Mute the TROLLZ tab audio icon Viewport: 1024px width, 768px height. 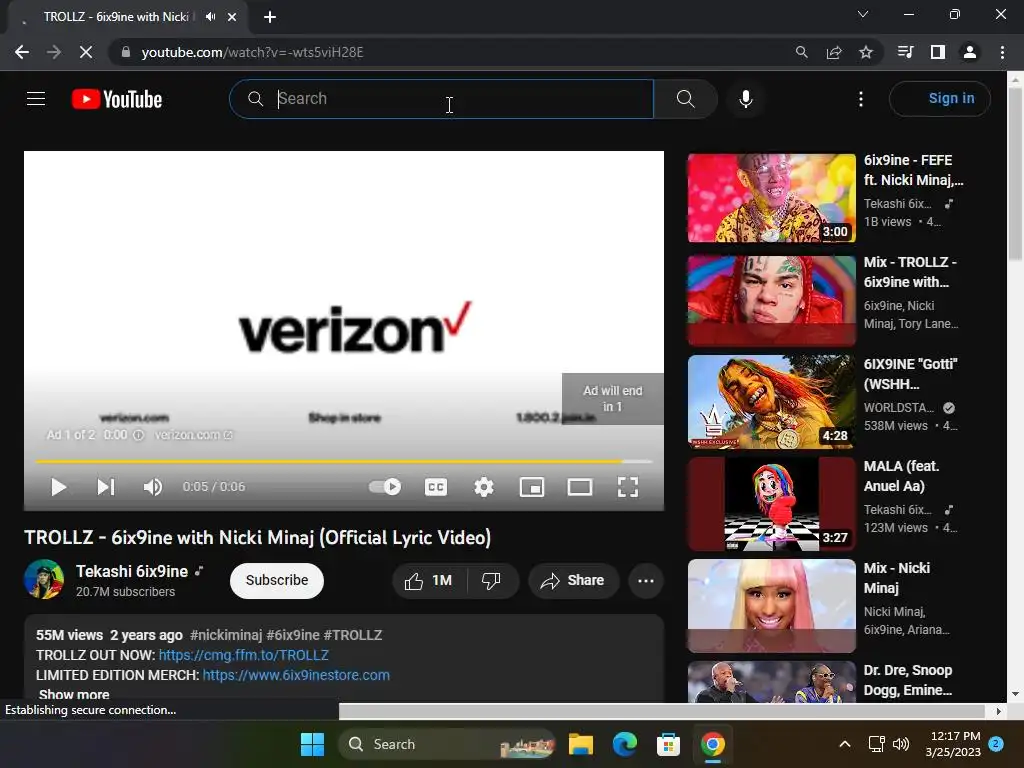pos(210,17)
